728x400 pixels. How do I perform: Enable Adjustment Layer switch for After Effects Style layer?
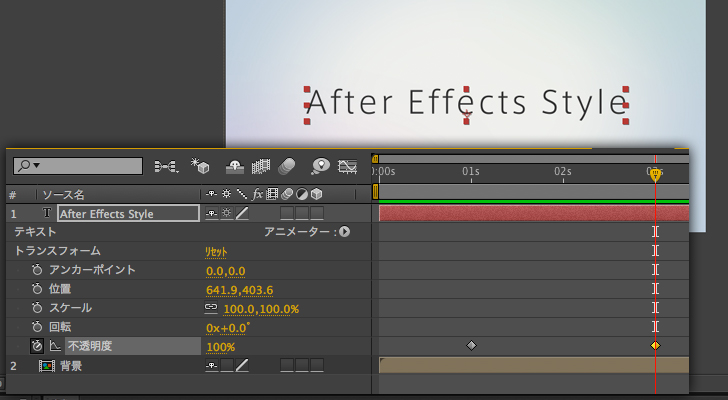302,213
